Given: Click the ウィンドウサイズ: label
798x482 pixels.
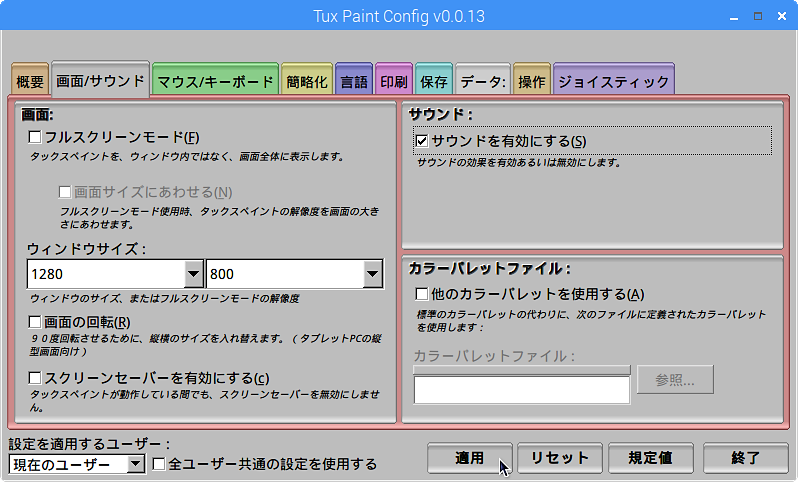Looking at the screenshot, I should click(87, 249).
